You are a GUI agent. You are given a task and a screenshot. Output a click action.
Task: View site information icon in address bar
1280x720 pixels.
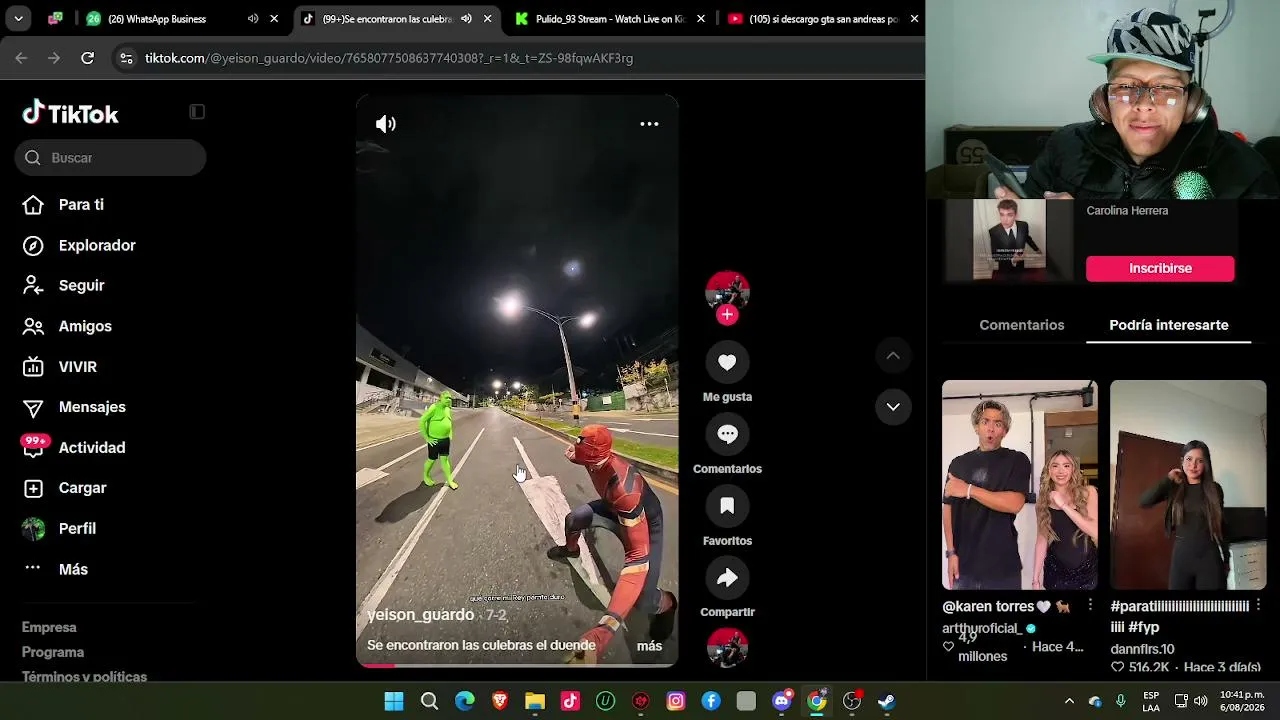click(x=126, y=58)
